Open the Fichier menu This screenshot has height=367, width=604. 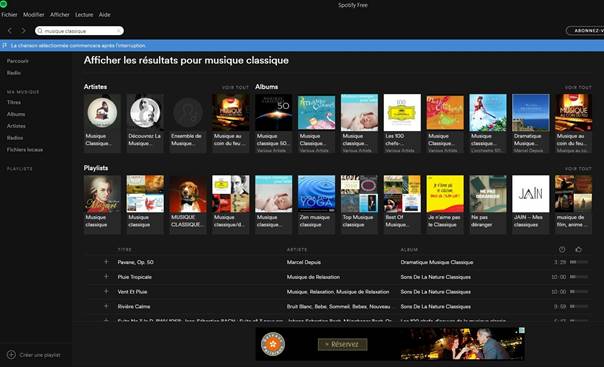[9, 15]
